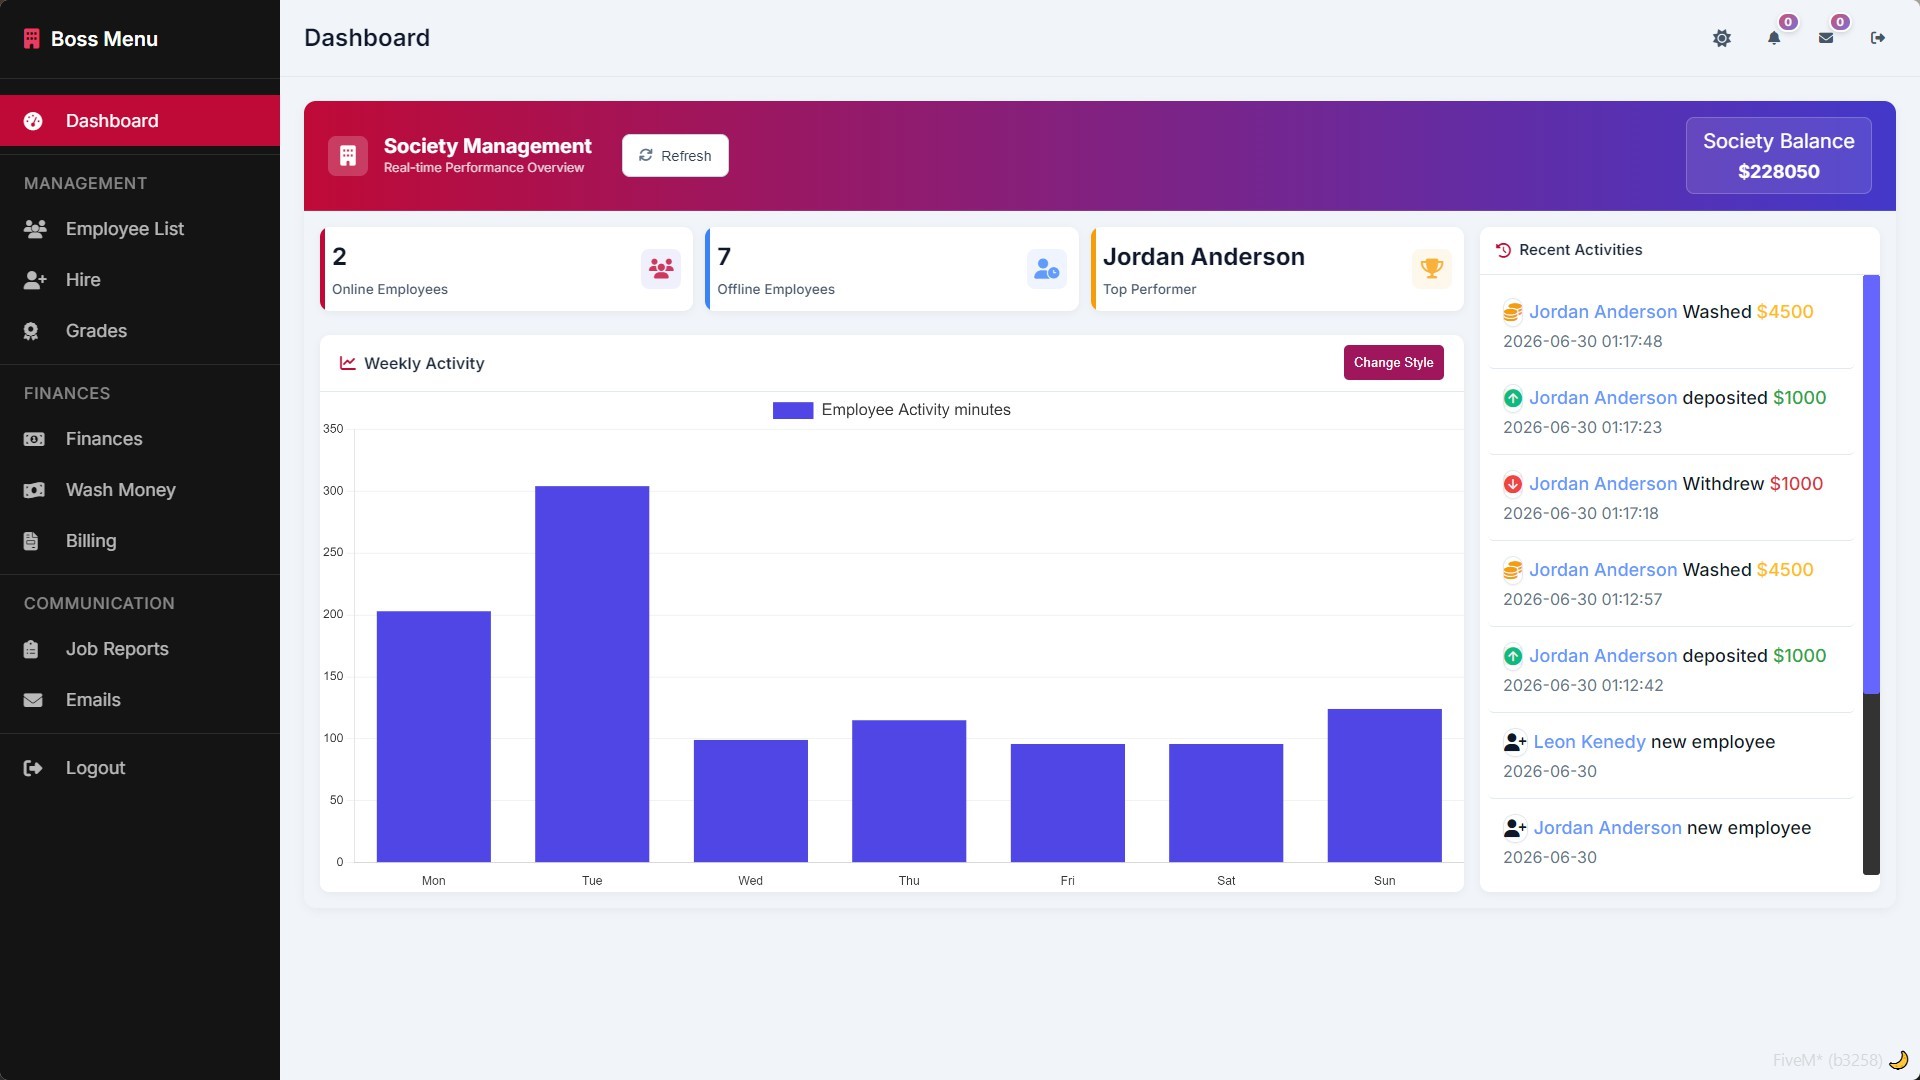Change the weekly activity chart style

click(1393, 363)
